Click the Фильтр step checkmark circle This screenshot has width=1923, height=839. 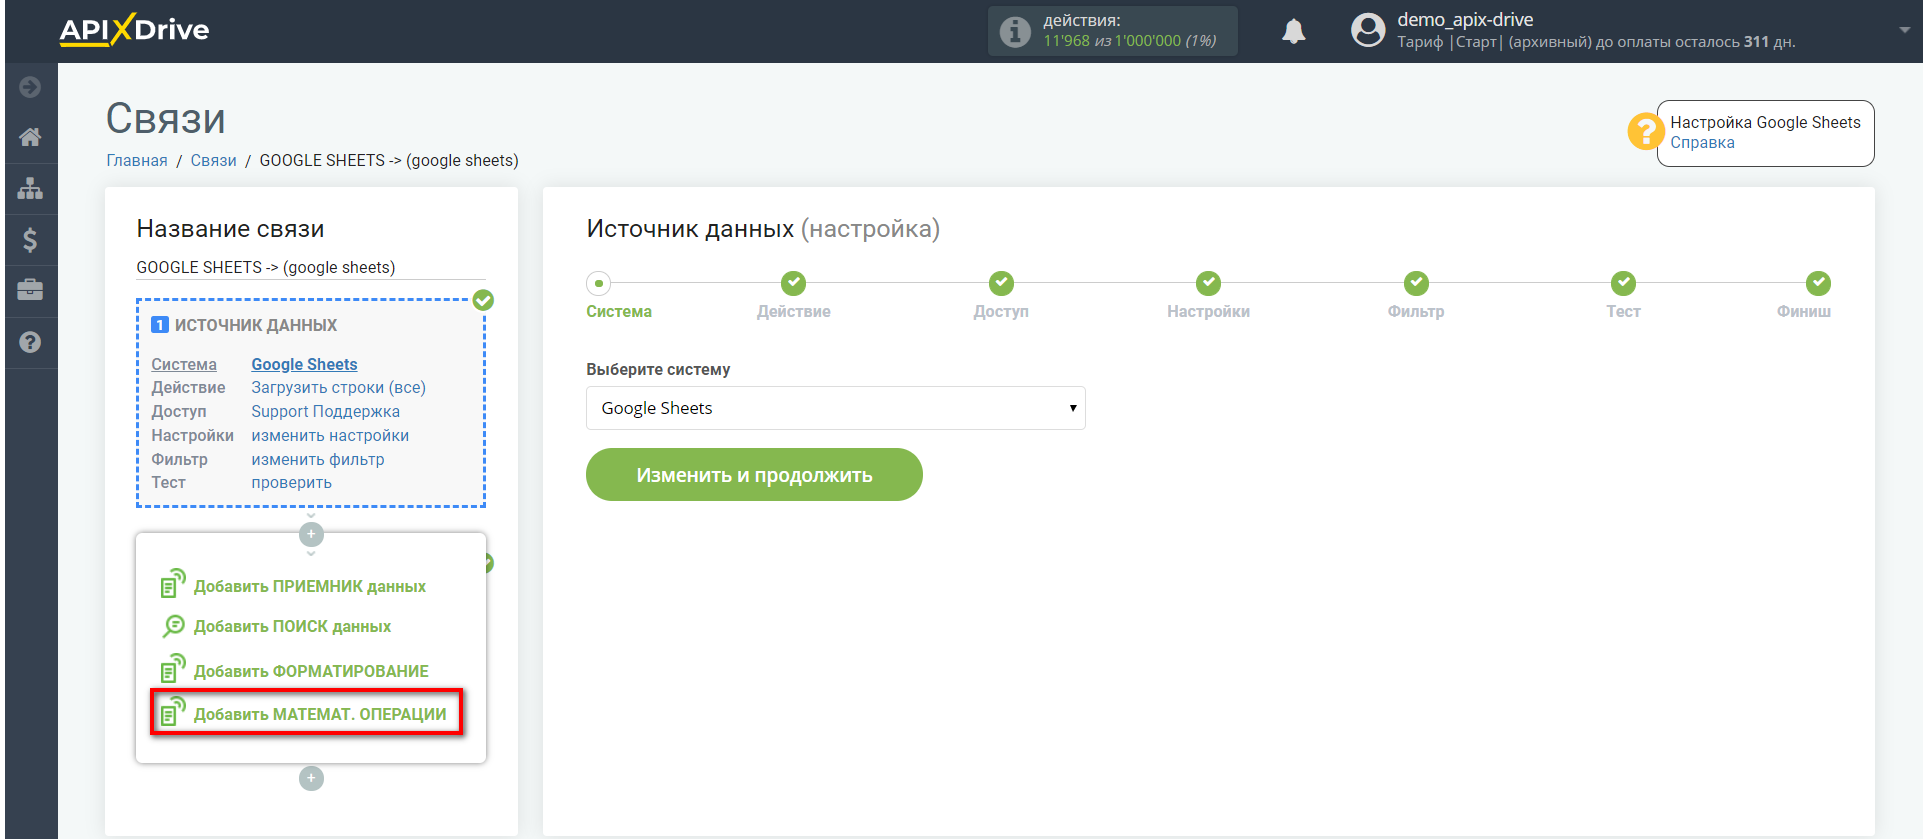1416,283
